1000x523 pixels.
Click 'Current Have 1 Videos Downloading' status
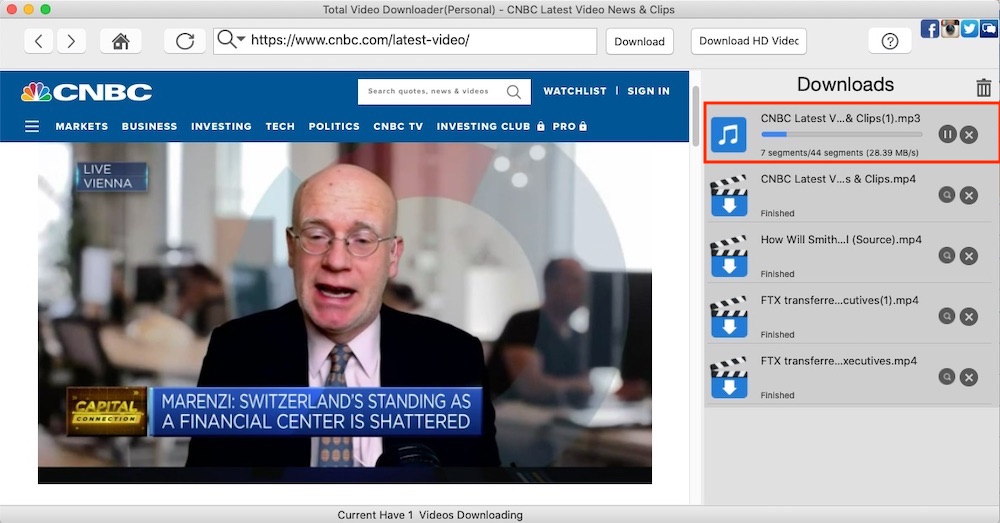[x=430, y=515]
